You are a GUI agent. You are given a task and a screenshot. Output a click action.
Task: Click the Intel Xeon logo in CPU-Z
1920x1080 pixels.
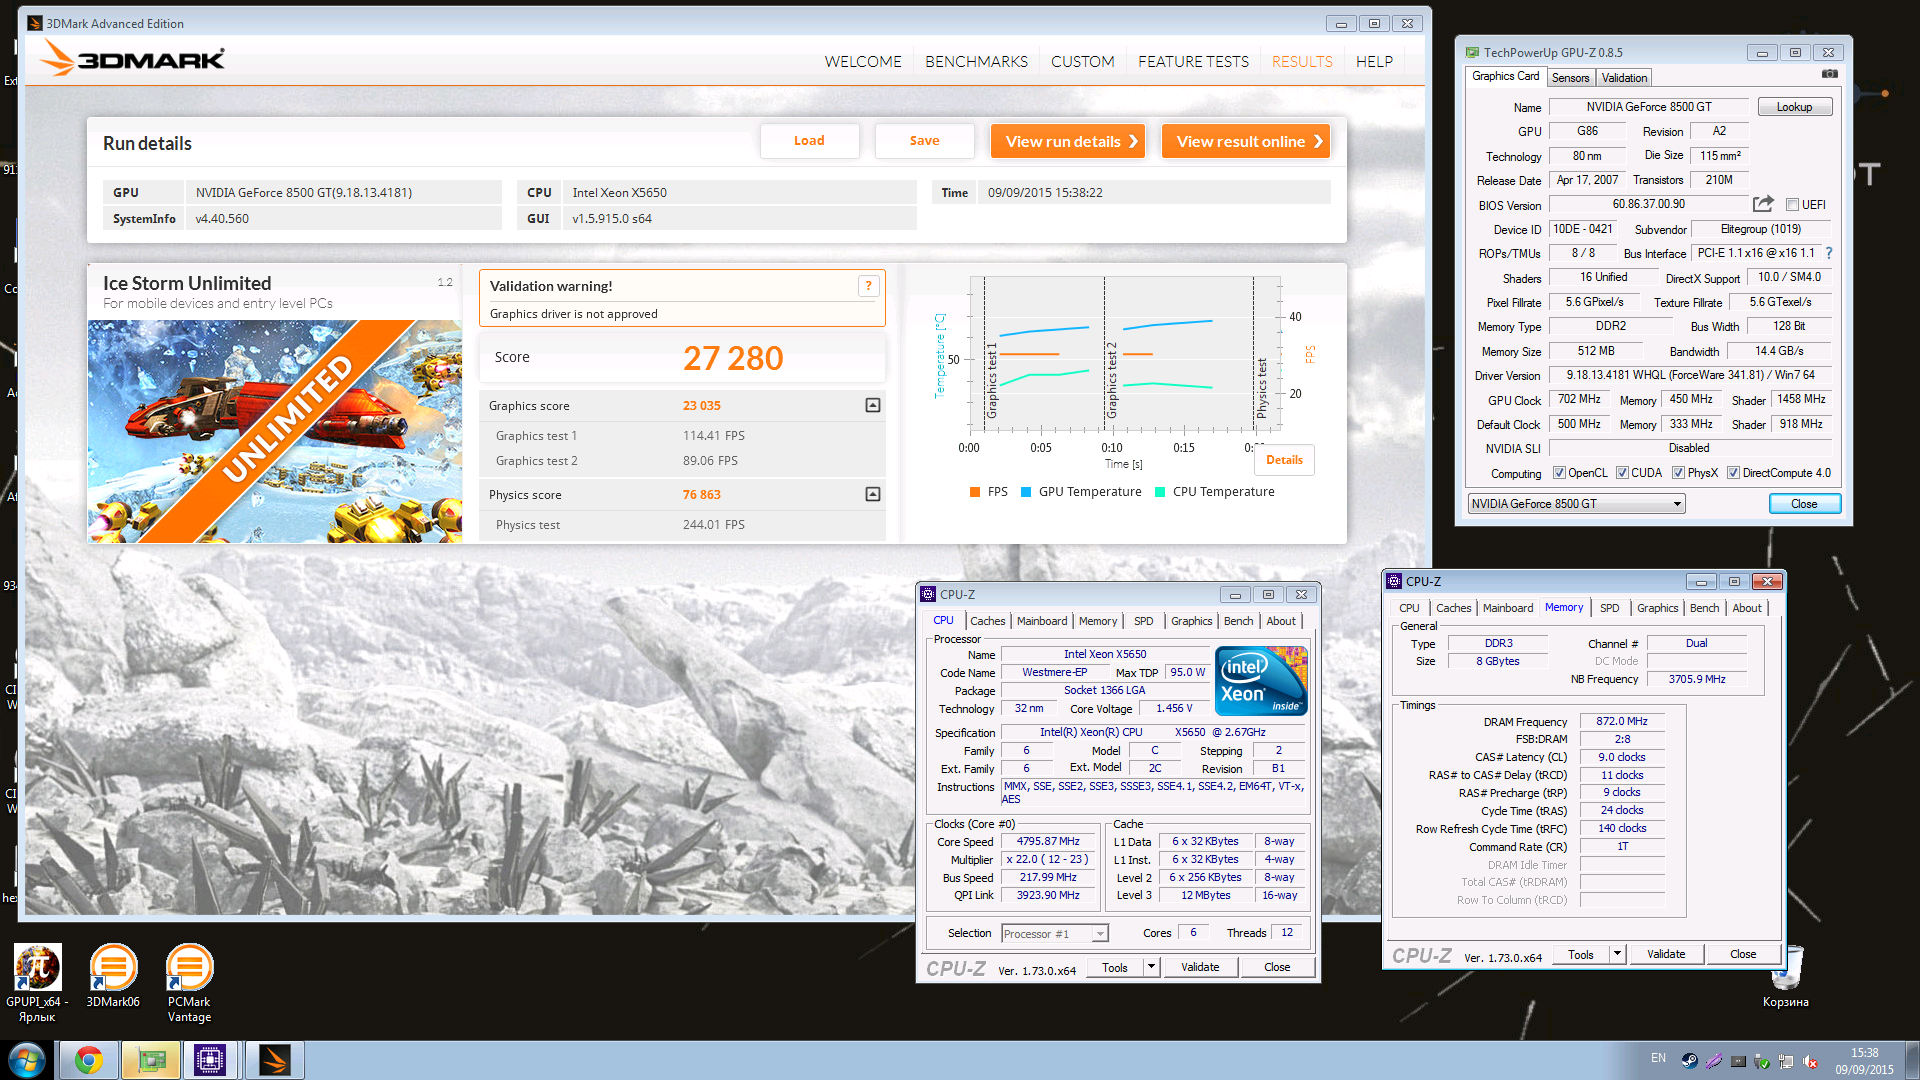1261,681
